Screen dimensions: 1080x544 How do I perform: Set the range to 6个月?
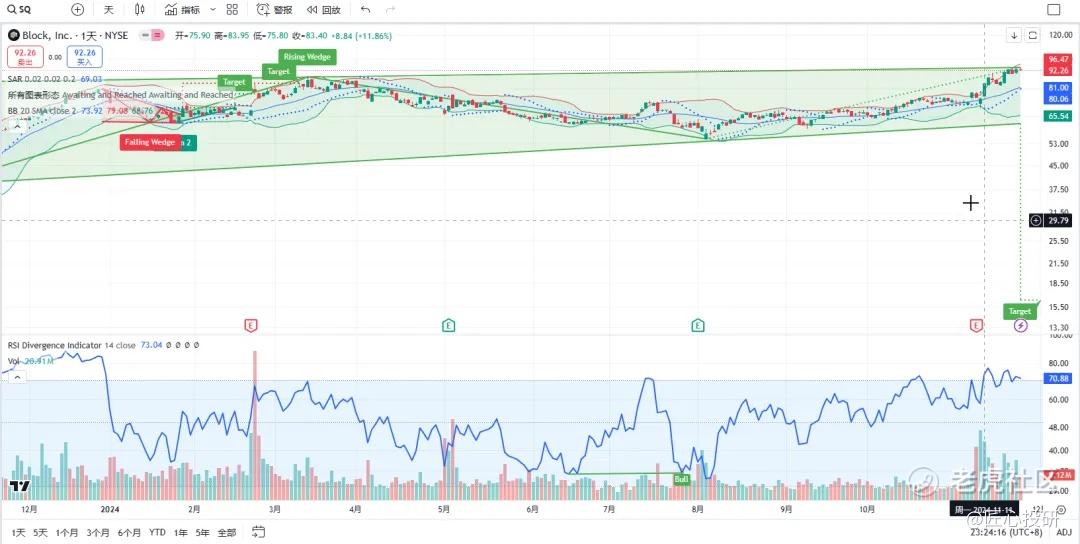click(129, 532)
